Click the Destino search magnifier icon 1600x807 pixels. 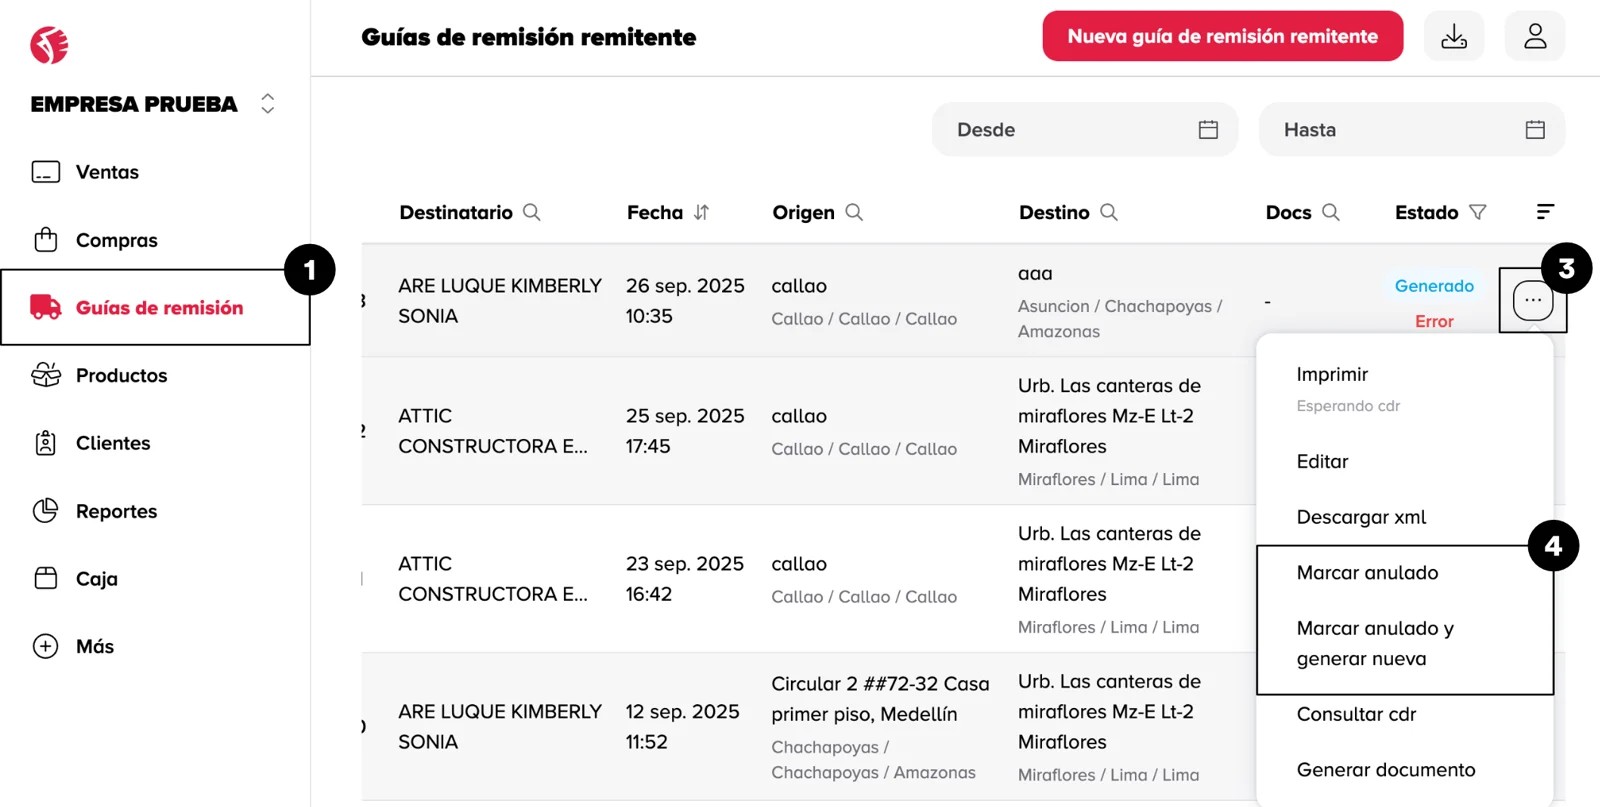coord(1109,212)
